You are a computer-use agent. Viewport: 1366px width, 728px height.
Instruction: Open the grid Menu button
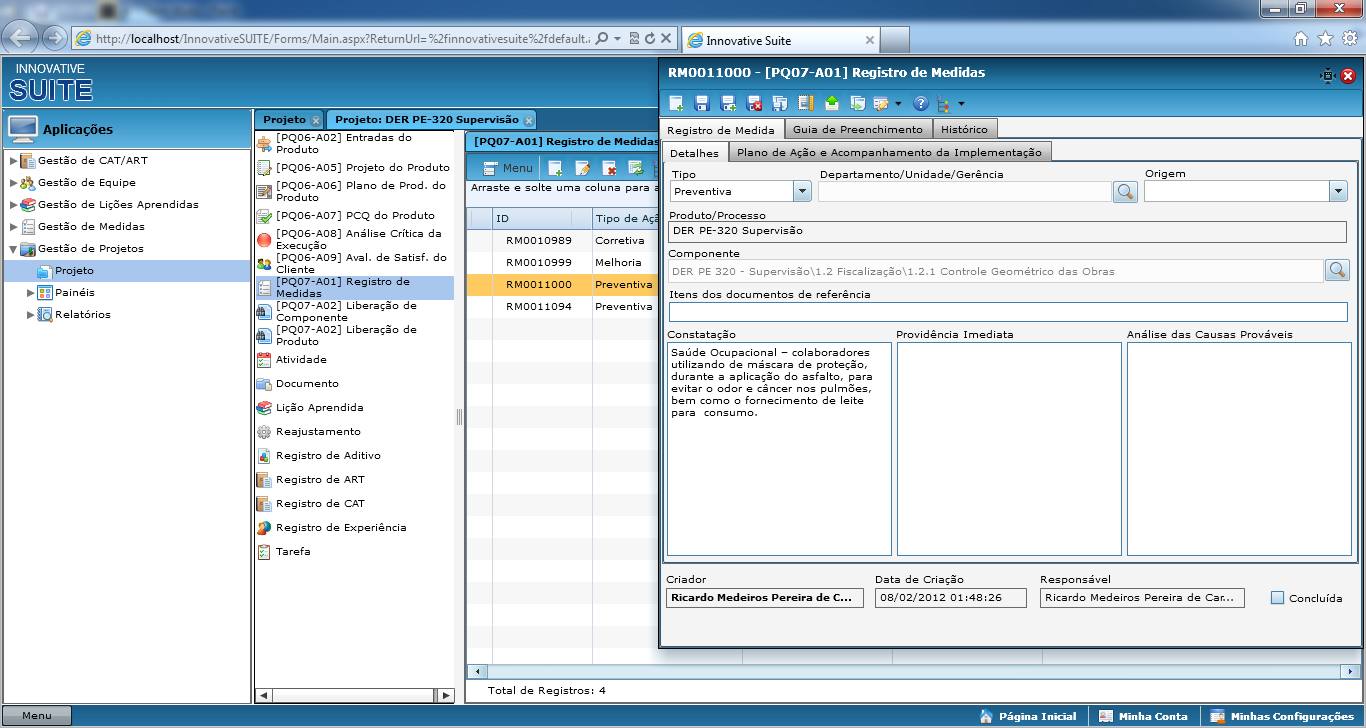508,168
